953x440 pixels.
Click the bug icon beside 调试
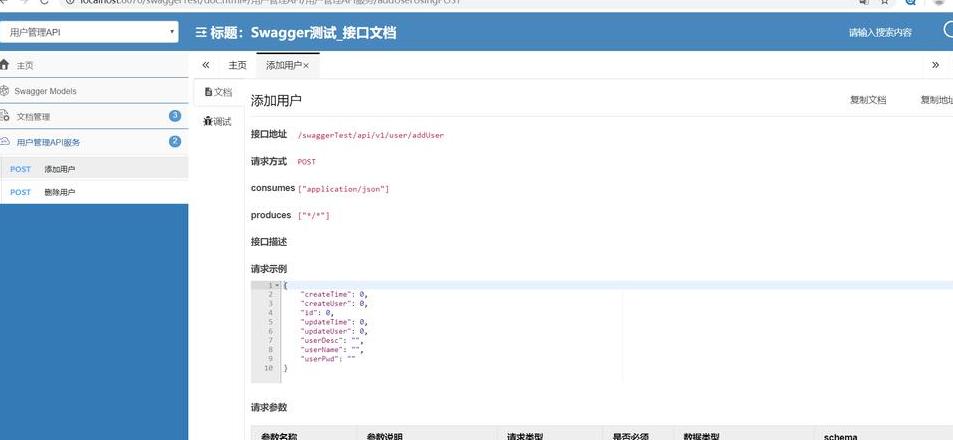208,121
